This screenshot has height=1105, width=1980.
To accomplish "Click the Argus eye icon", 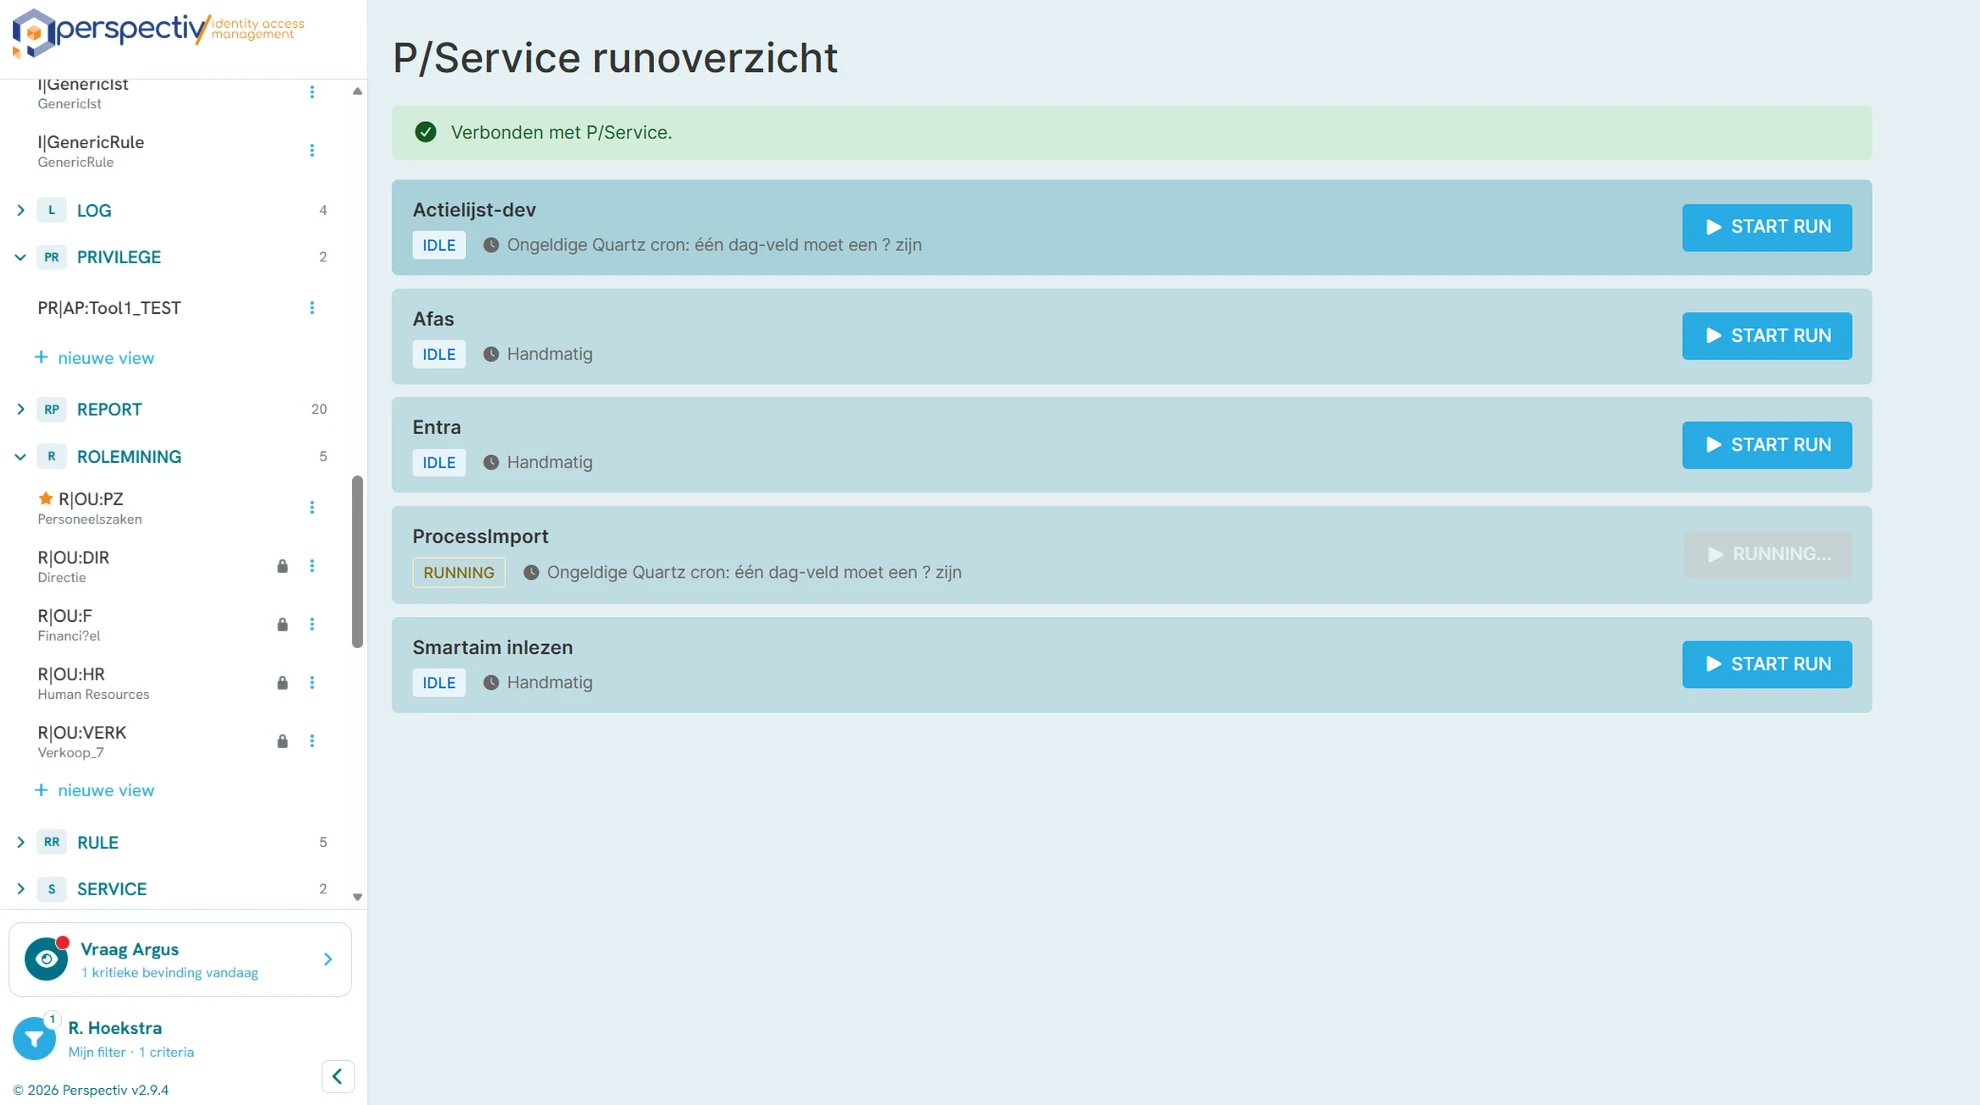I will pos(46,959).
